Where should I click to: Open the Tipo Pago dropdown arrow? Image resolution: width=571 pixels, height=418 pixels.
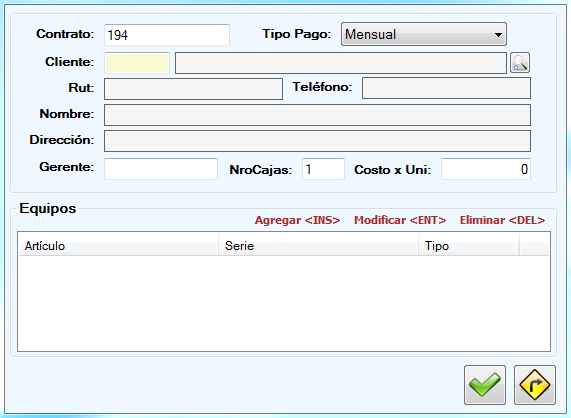point(498,35)
